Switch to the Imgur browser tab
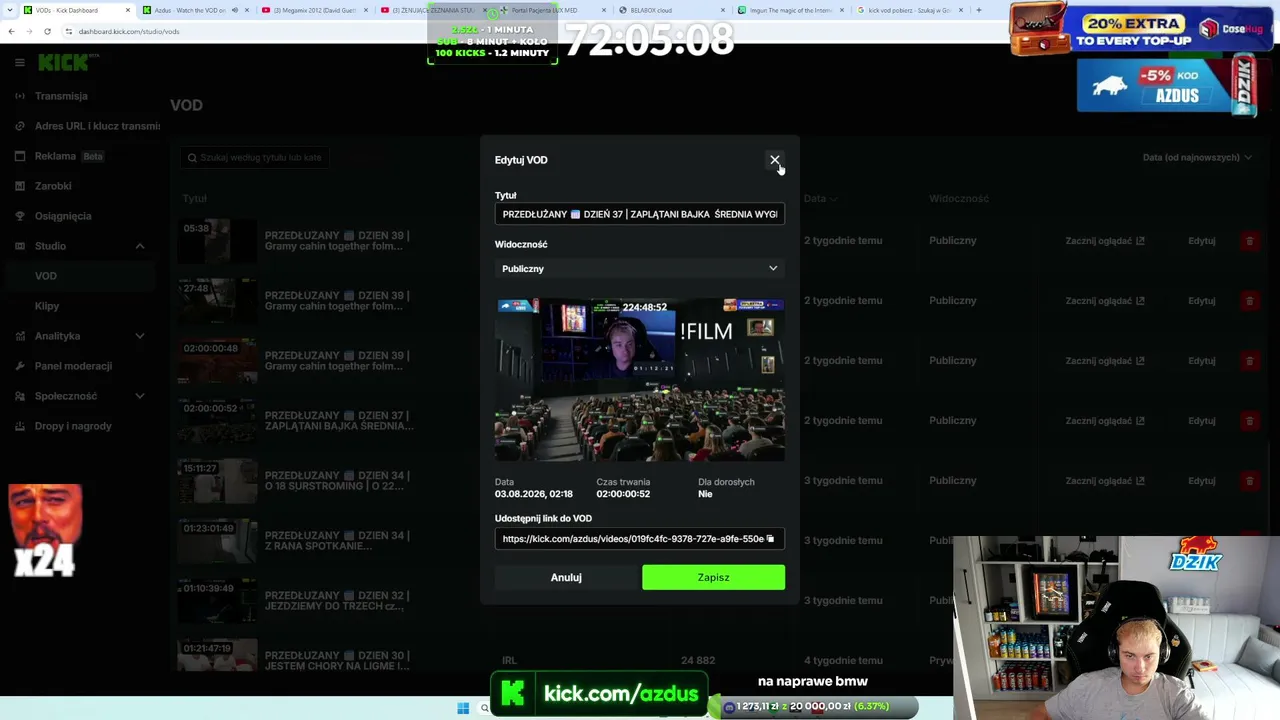 pyautogui.click(x=791, y=10)
